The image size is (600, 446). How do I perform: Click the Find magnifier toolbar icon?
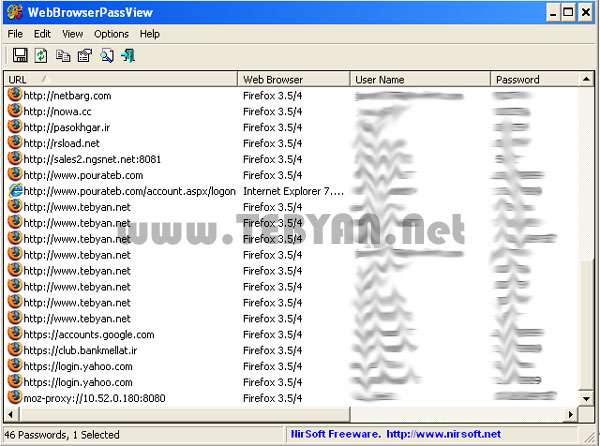point(107,56)
